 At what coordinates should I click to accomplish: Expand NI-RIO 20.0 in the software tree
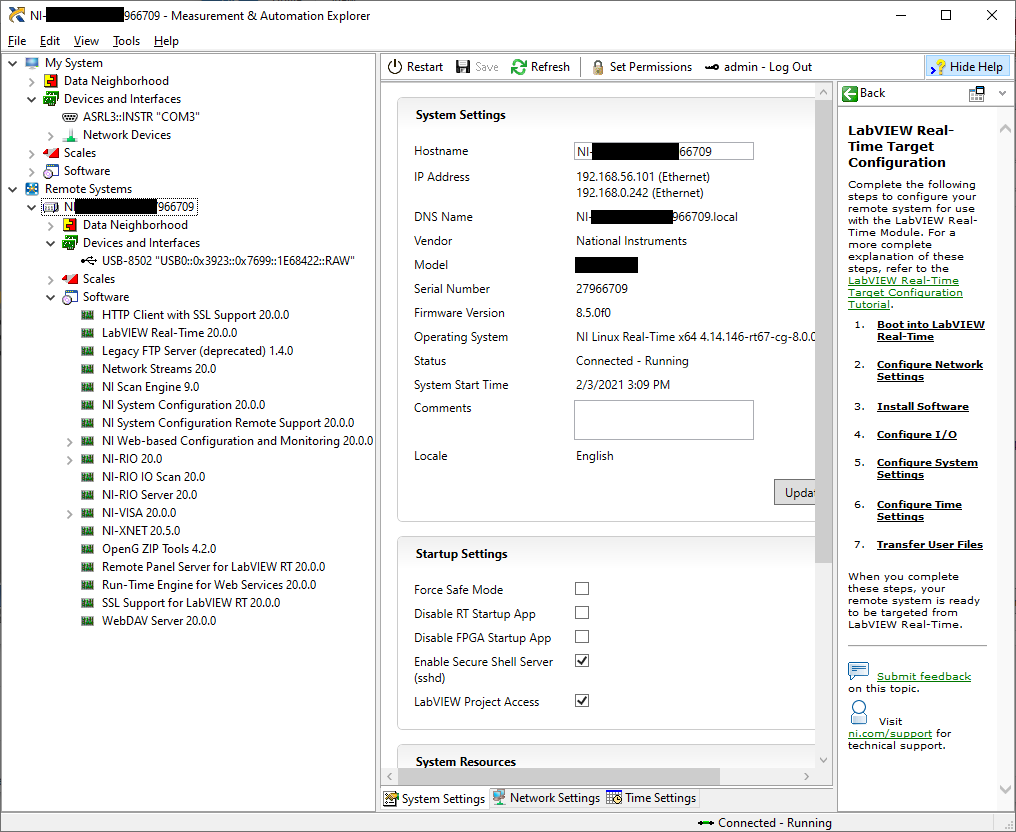click(x=68, y=458)
